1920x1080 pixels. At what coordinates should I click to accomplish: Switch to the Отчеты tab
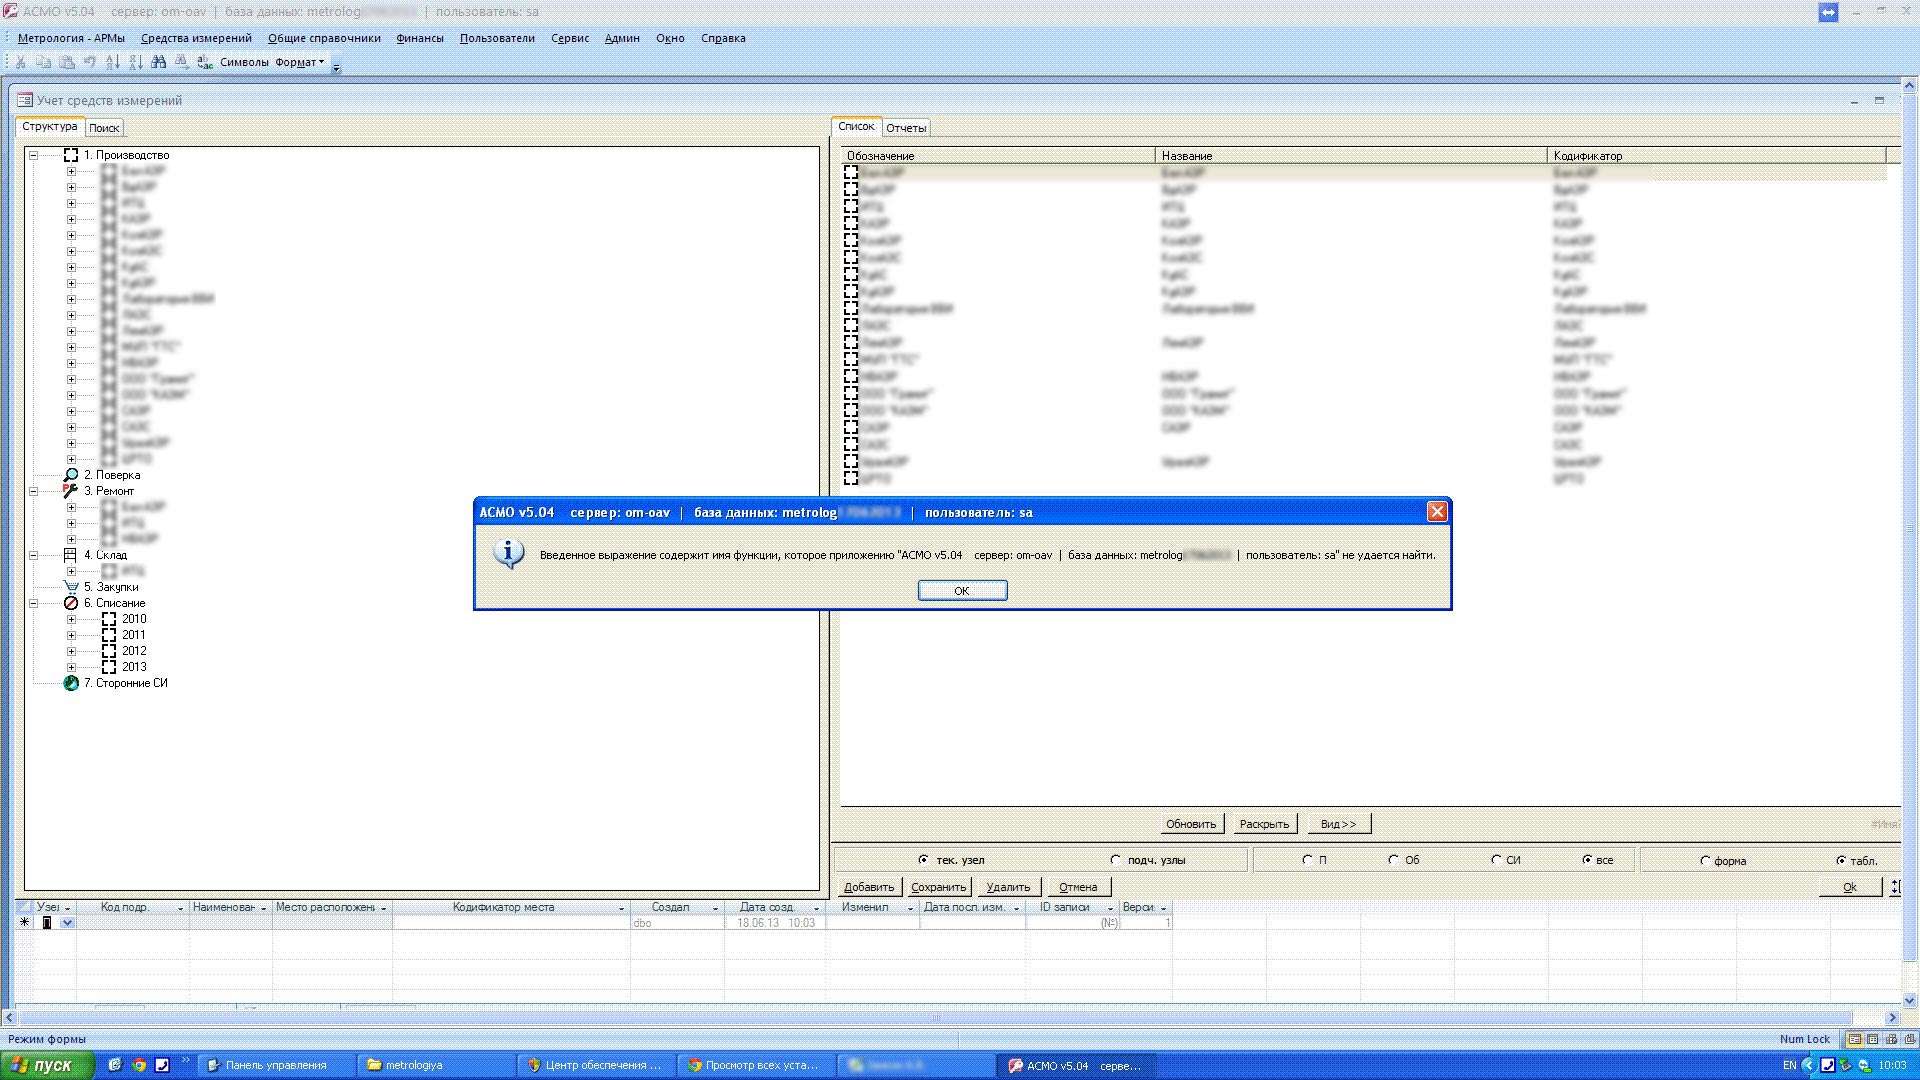906,128
